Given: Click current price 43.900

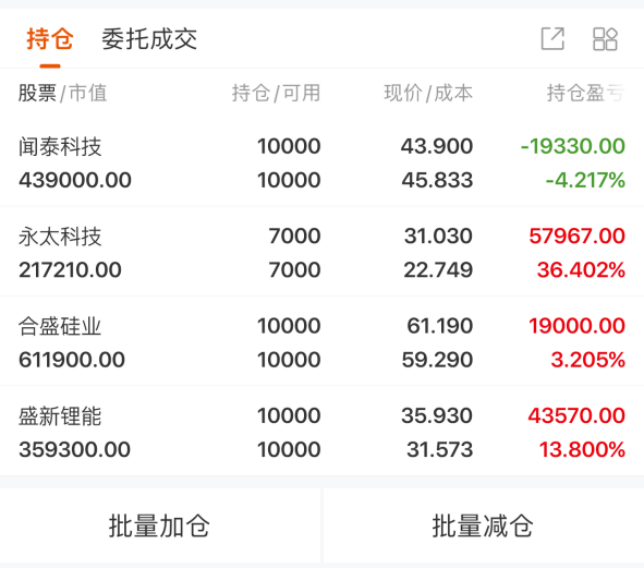Looking at the screenshot, I should (437, 146).
